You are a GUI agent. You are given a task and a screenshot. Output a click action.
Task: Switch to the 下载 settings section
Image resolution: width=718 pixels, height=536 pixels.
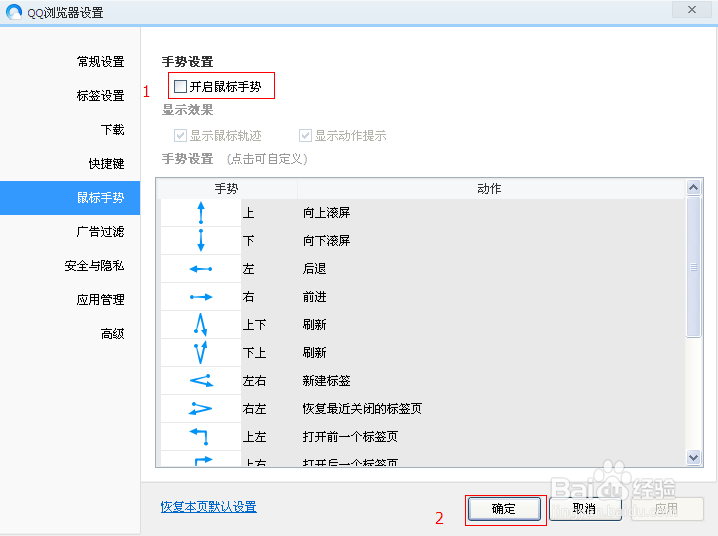coord(112,130)
